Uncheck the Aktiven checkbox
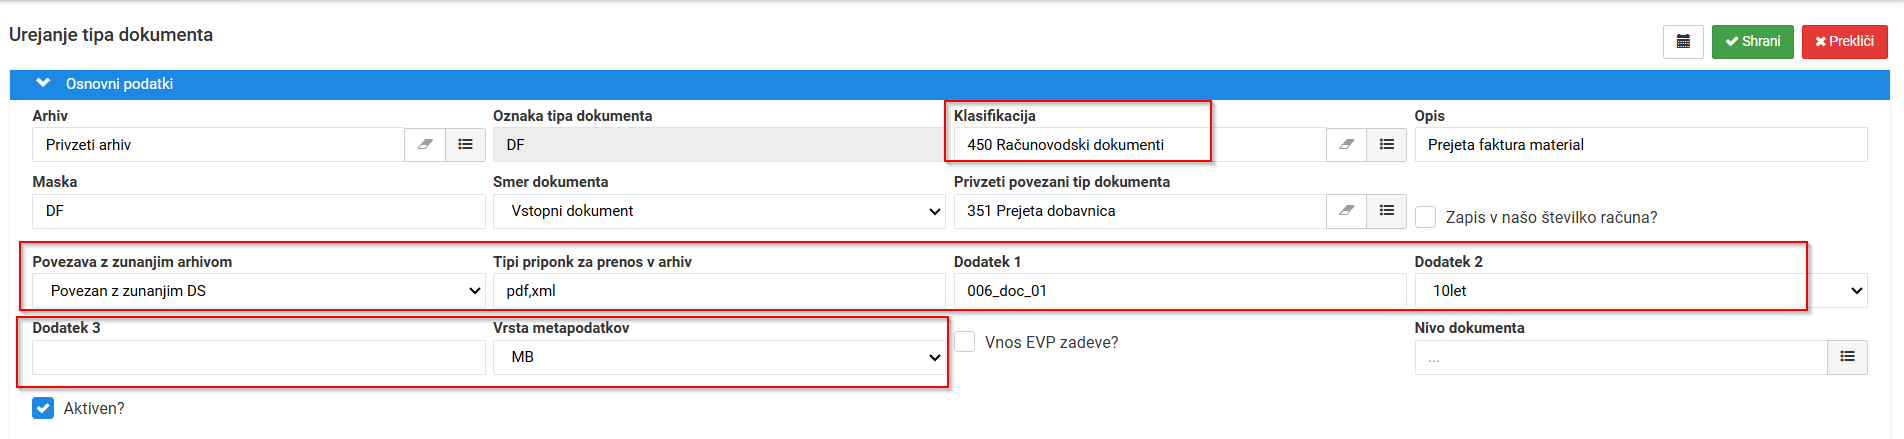1904x439 pixels. (43, 408)
